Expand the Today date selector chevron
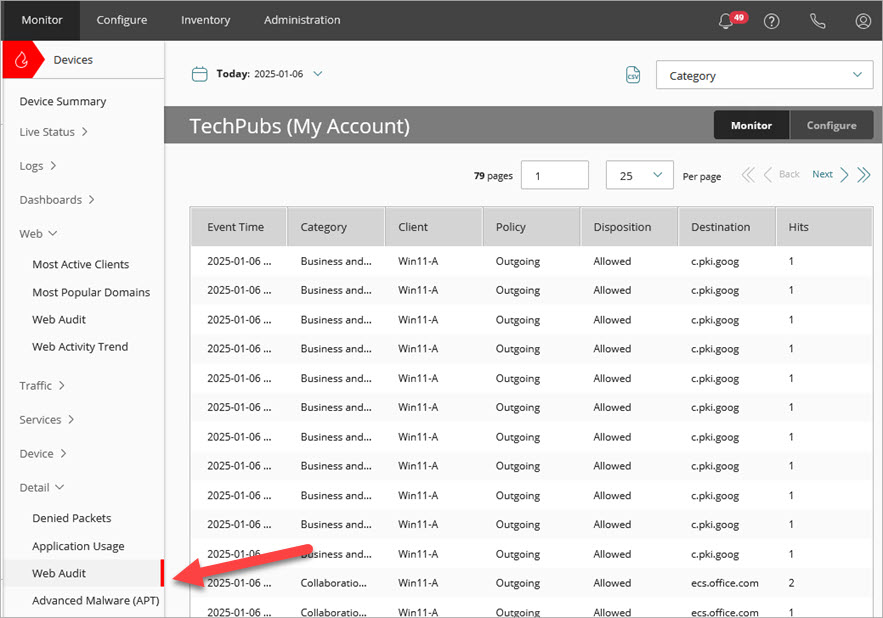883x618 pixels. 318,73
